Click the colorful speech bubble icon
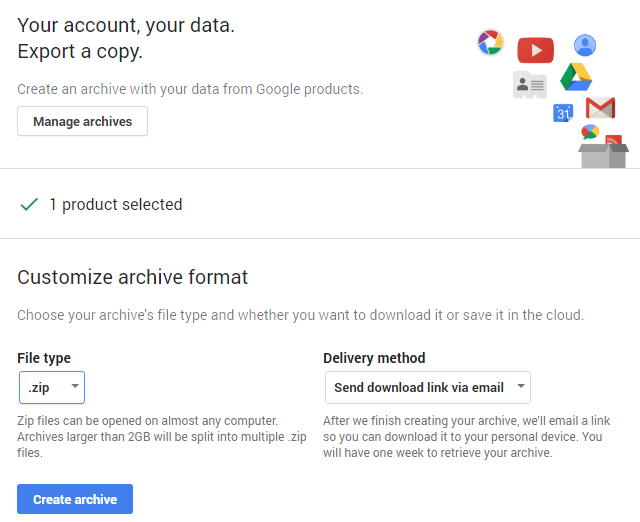Image resolution: width=640 pixels, height=522 pixels. [590, 132]
